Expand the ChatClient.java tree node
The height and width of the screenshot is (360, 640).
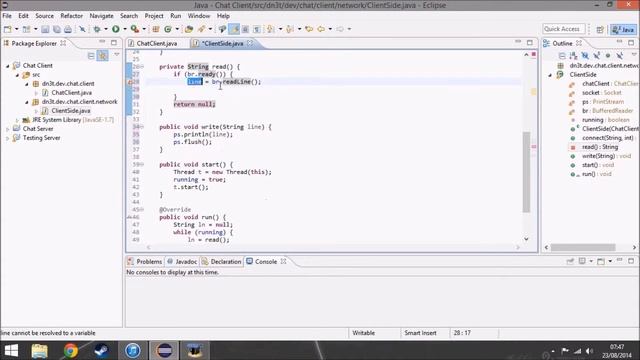point(36,93)
